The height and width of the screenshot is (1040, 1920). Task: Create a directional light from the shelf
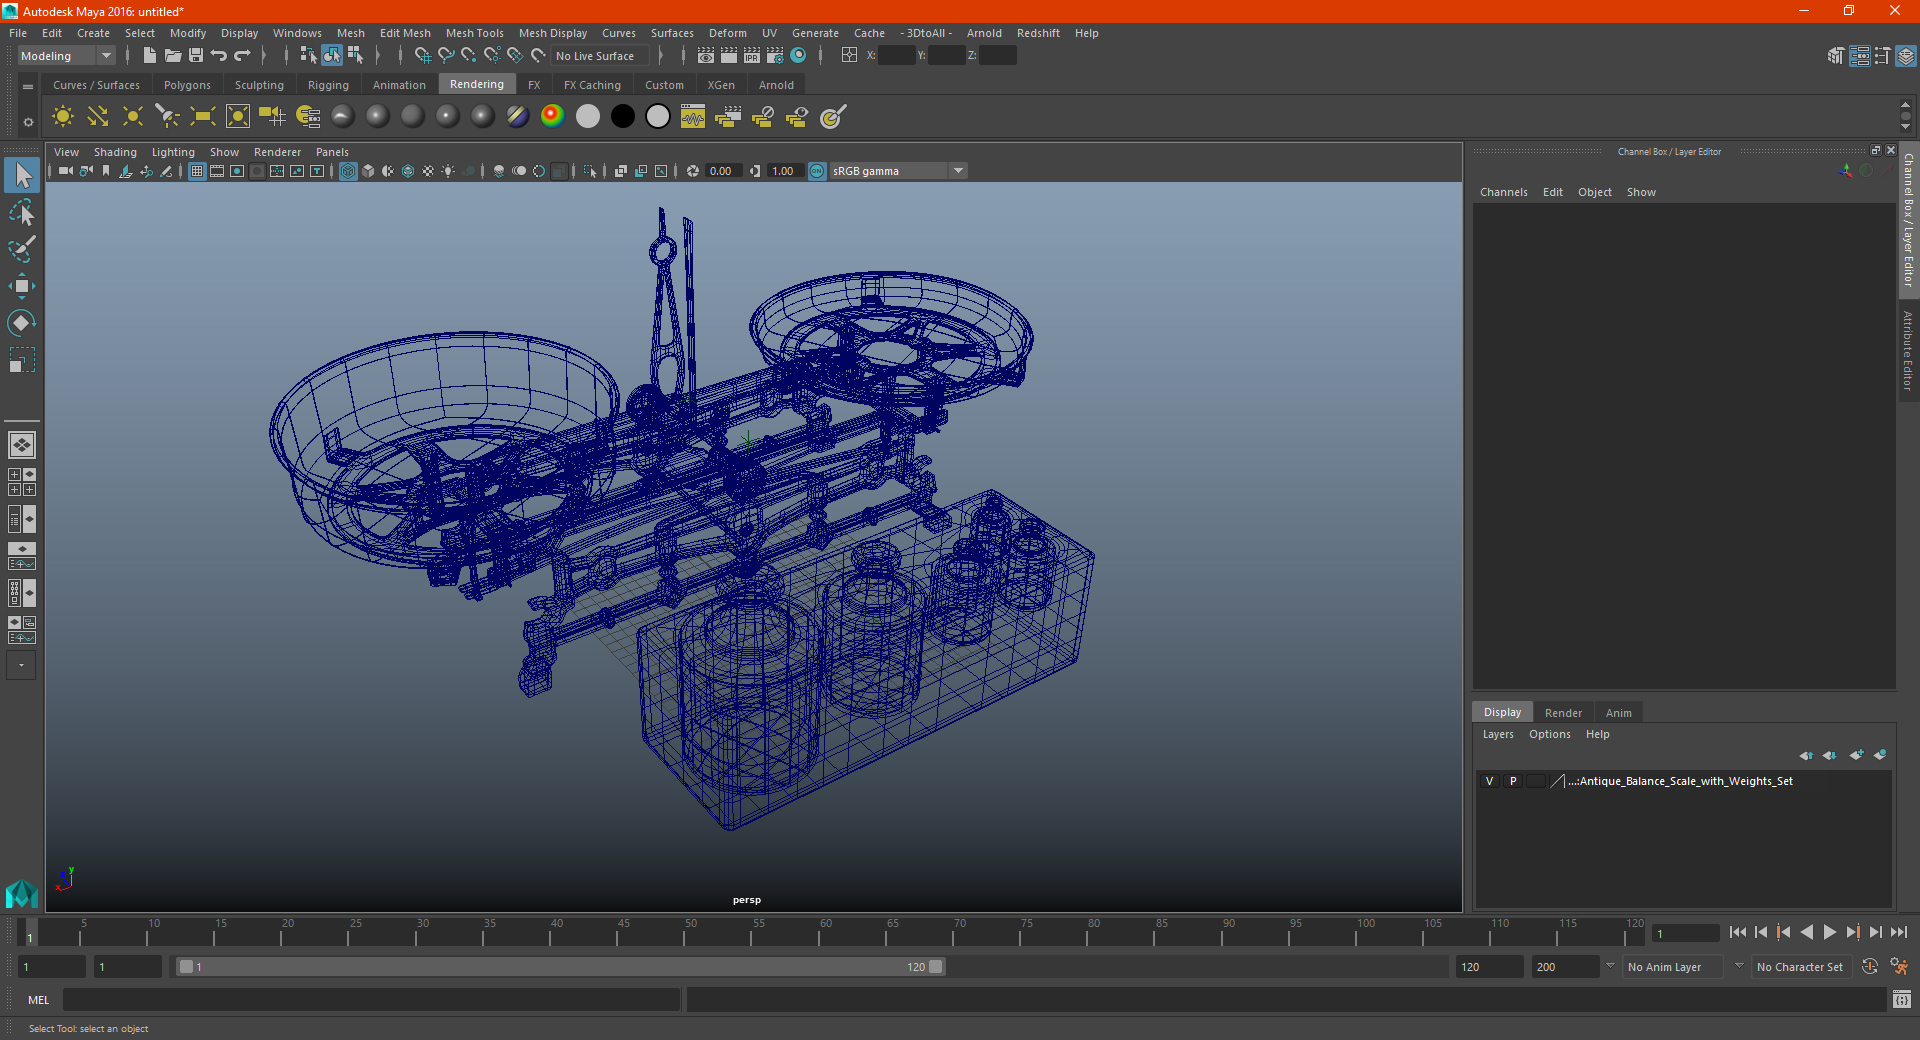pos(98,117)
